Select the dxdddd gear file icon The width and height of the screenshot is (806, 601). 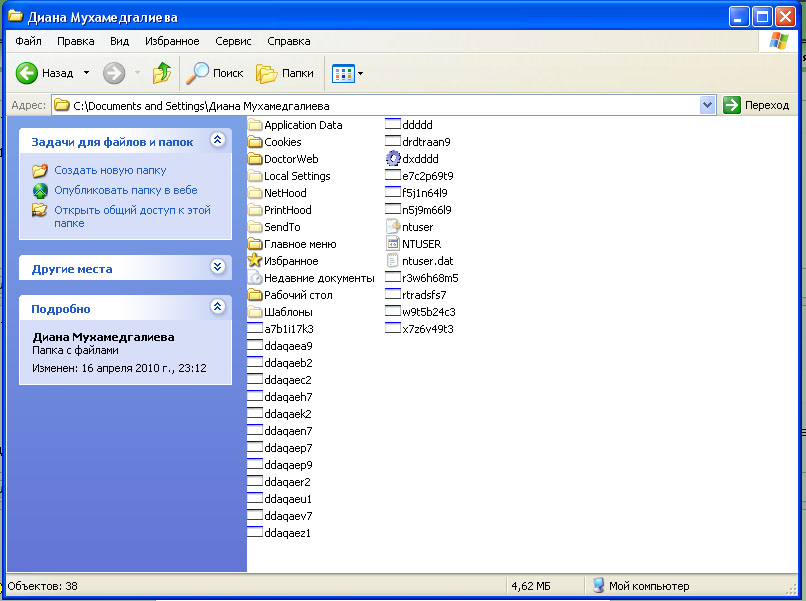point(393,158)
